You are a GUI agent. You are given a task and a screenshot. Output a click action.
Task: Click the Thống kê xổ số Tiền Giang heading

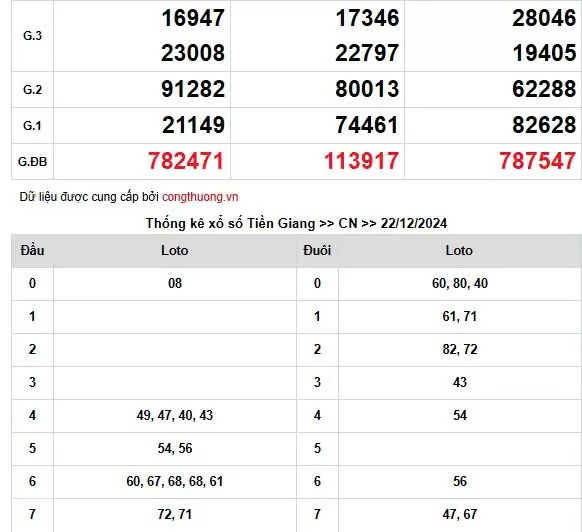(x=296, y=223)
